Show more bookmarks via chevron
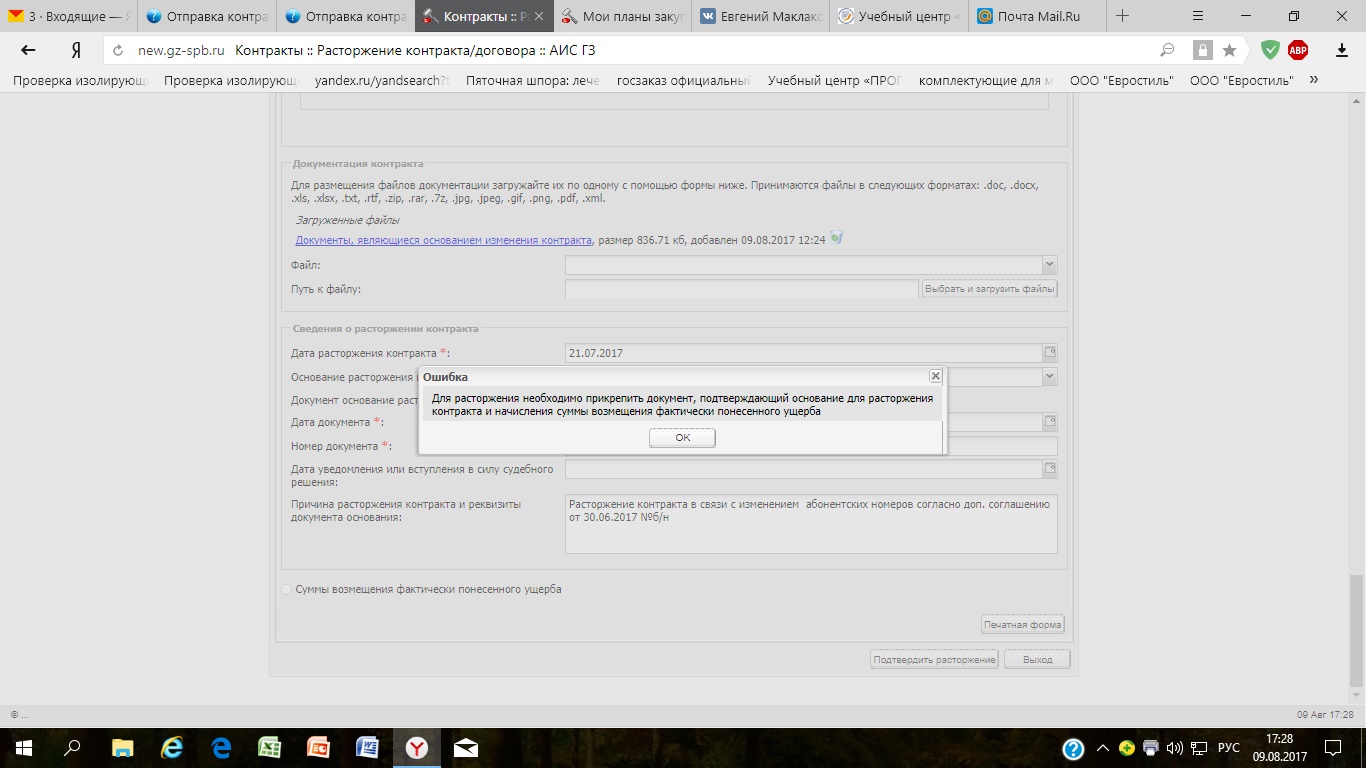The width and height of the screenshot is (1366, 768). click(1313, 80)
